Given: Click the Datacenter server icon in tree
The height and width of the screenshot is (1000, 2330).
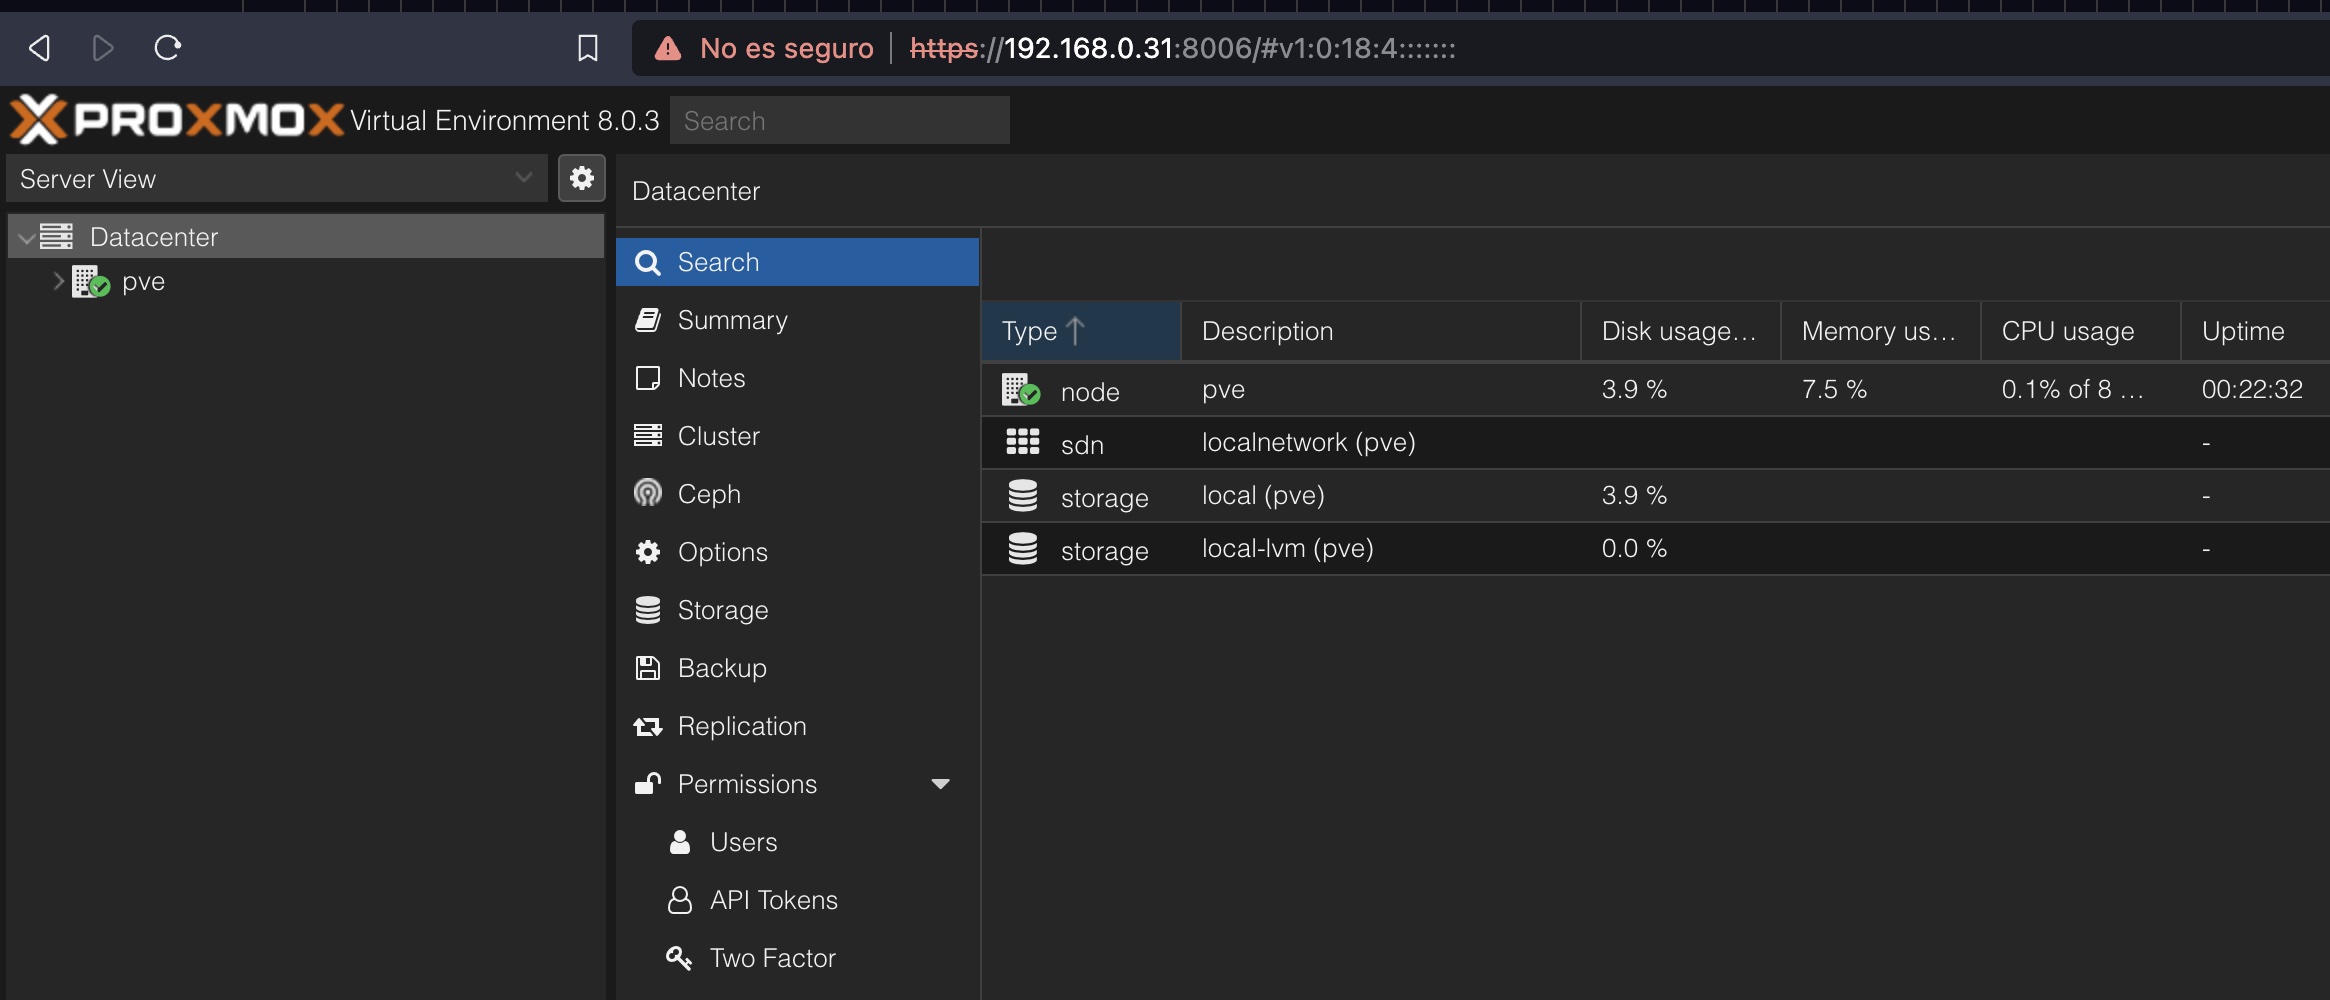Looking at the screenshot, I should pos(56,236).
